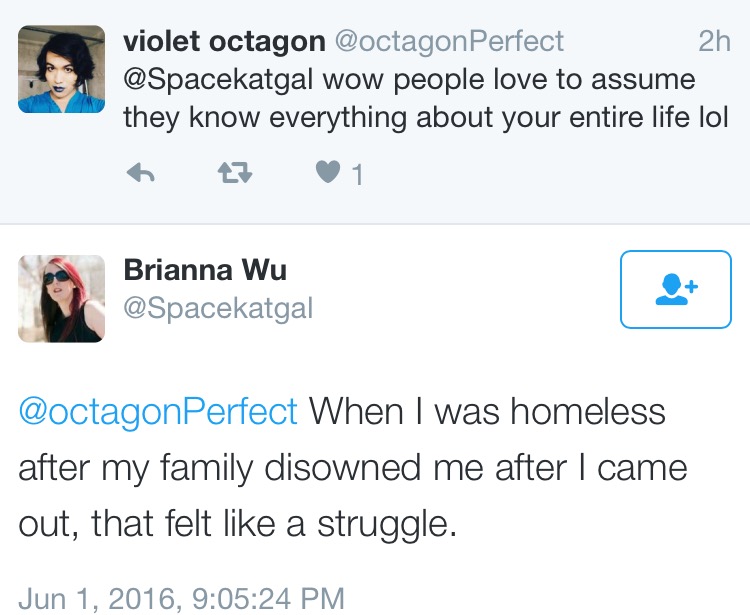The width and height of the screenshot is (750, 615).
Task: Open violet octagon's tweet about people assuming
Action: [x=426, y=99]
